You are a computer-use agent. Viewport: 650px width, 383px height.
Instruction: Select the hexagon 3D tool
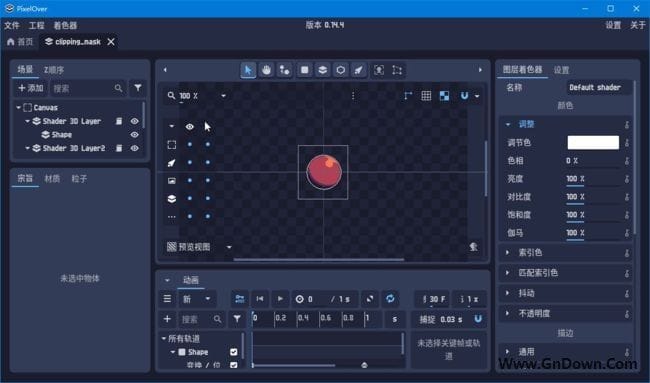point(340,70)
